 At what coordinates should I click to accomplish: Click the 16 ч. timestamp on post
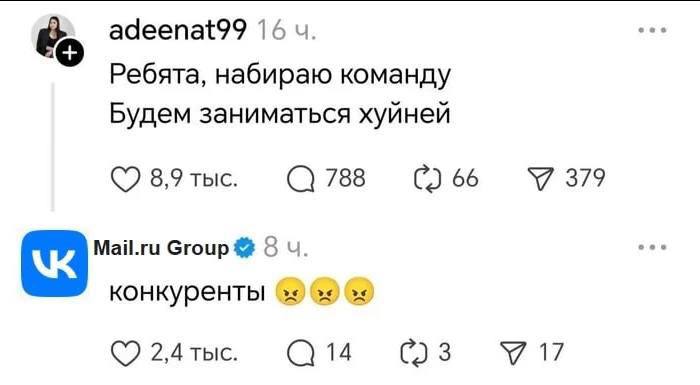tap(287, 30)
